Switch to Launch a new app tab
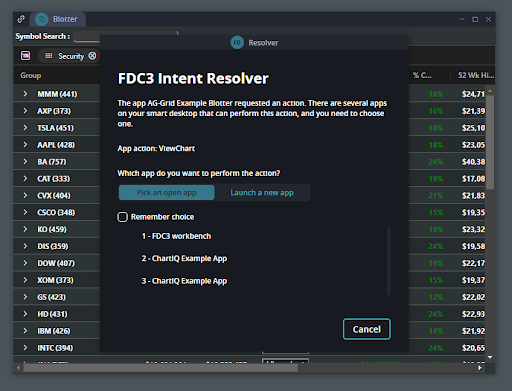This screenshot has width=512, height=391. point(262,193)
